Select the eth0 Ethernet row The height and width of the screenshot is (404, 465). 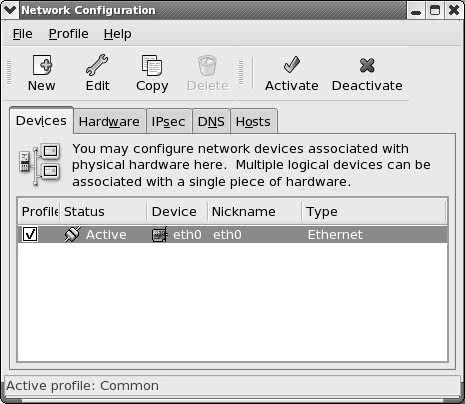[x=232, y=234]
